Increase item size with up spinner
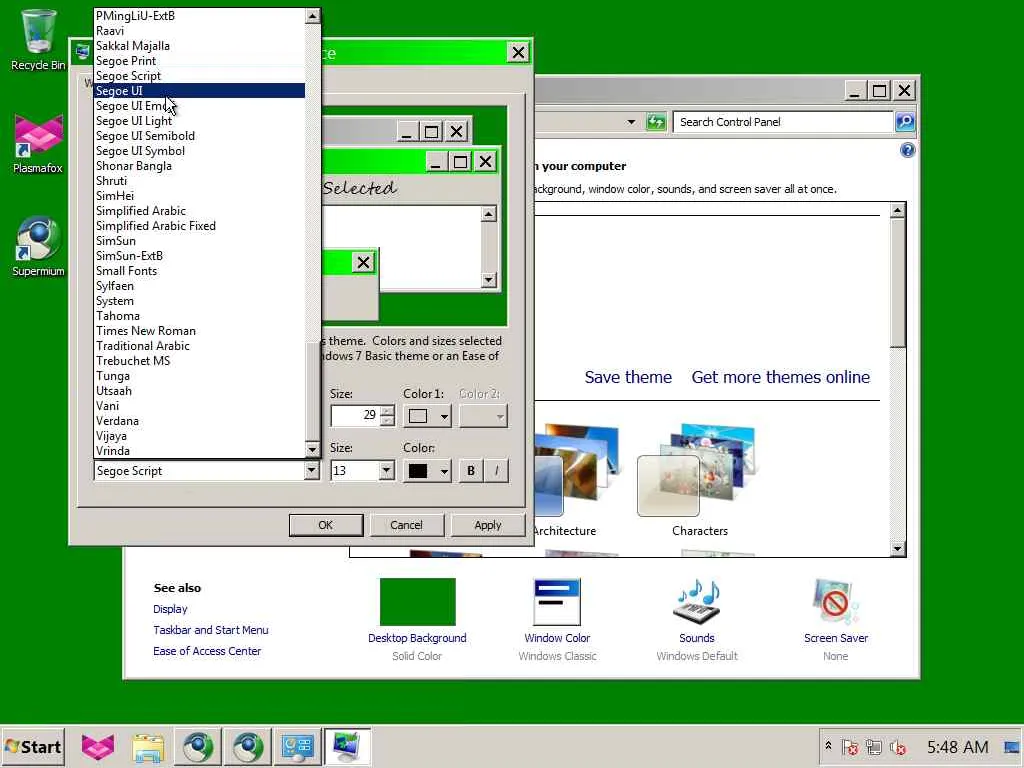Screen dimensions: 1024x768 [x=387, y=411]
